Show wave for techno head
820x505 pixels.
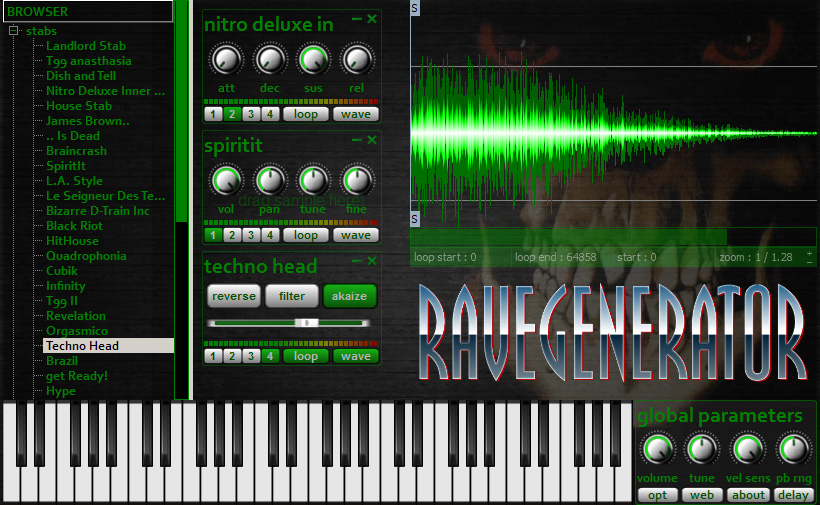point(356,357)
